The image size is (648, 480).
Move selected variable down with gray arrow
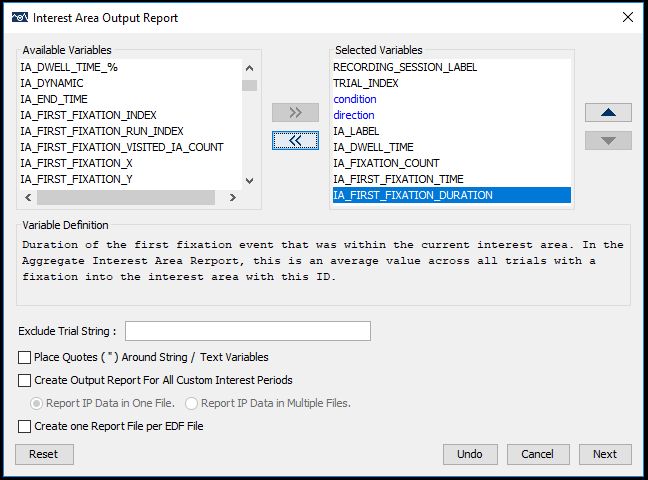click(x=608, y=141)
